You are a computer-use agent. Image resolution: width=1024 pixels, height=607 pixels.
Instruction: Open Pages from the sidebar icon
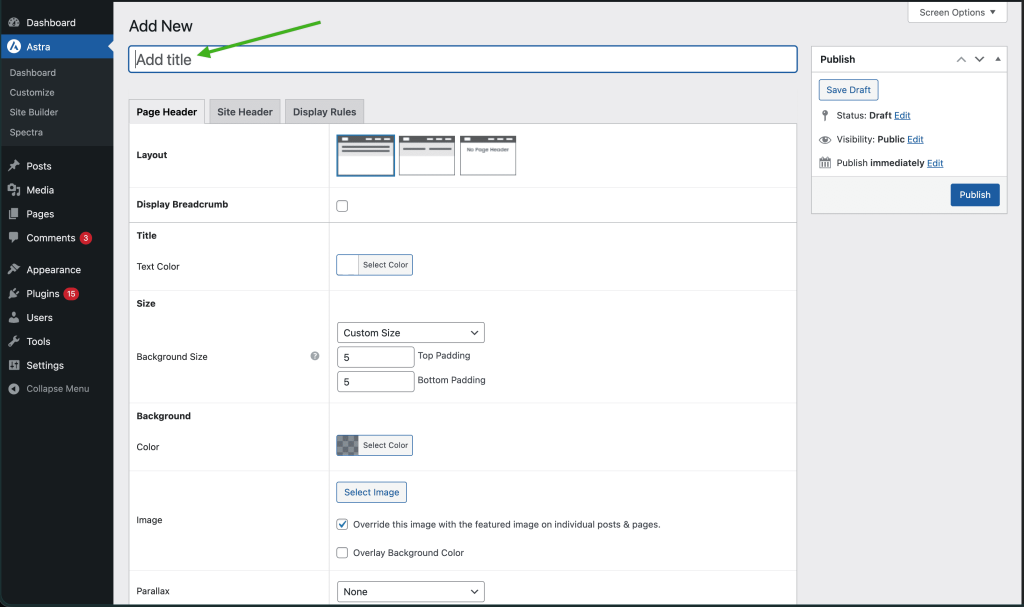14,214
